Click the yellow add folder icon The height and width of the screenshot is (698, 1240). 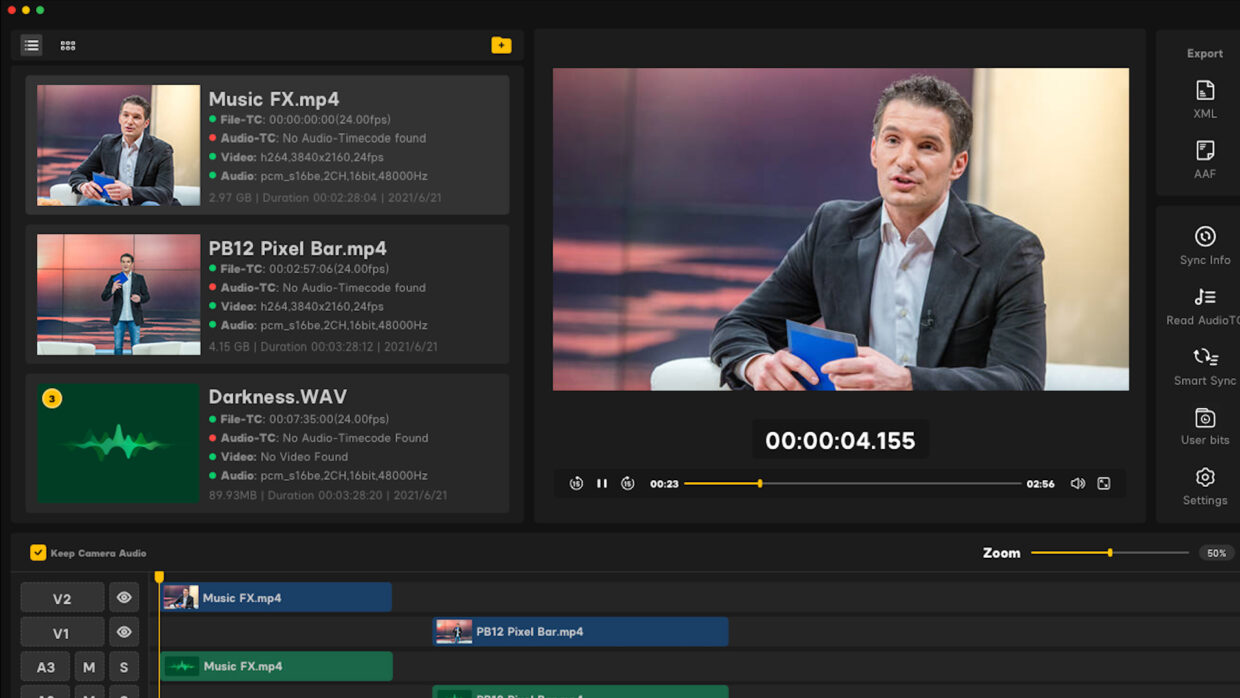(501, 45)
